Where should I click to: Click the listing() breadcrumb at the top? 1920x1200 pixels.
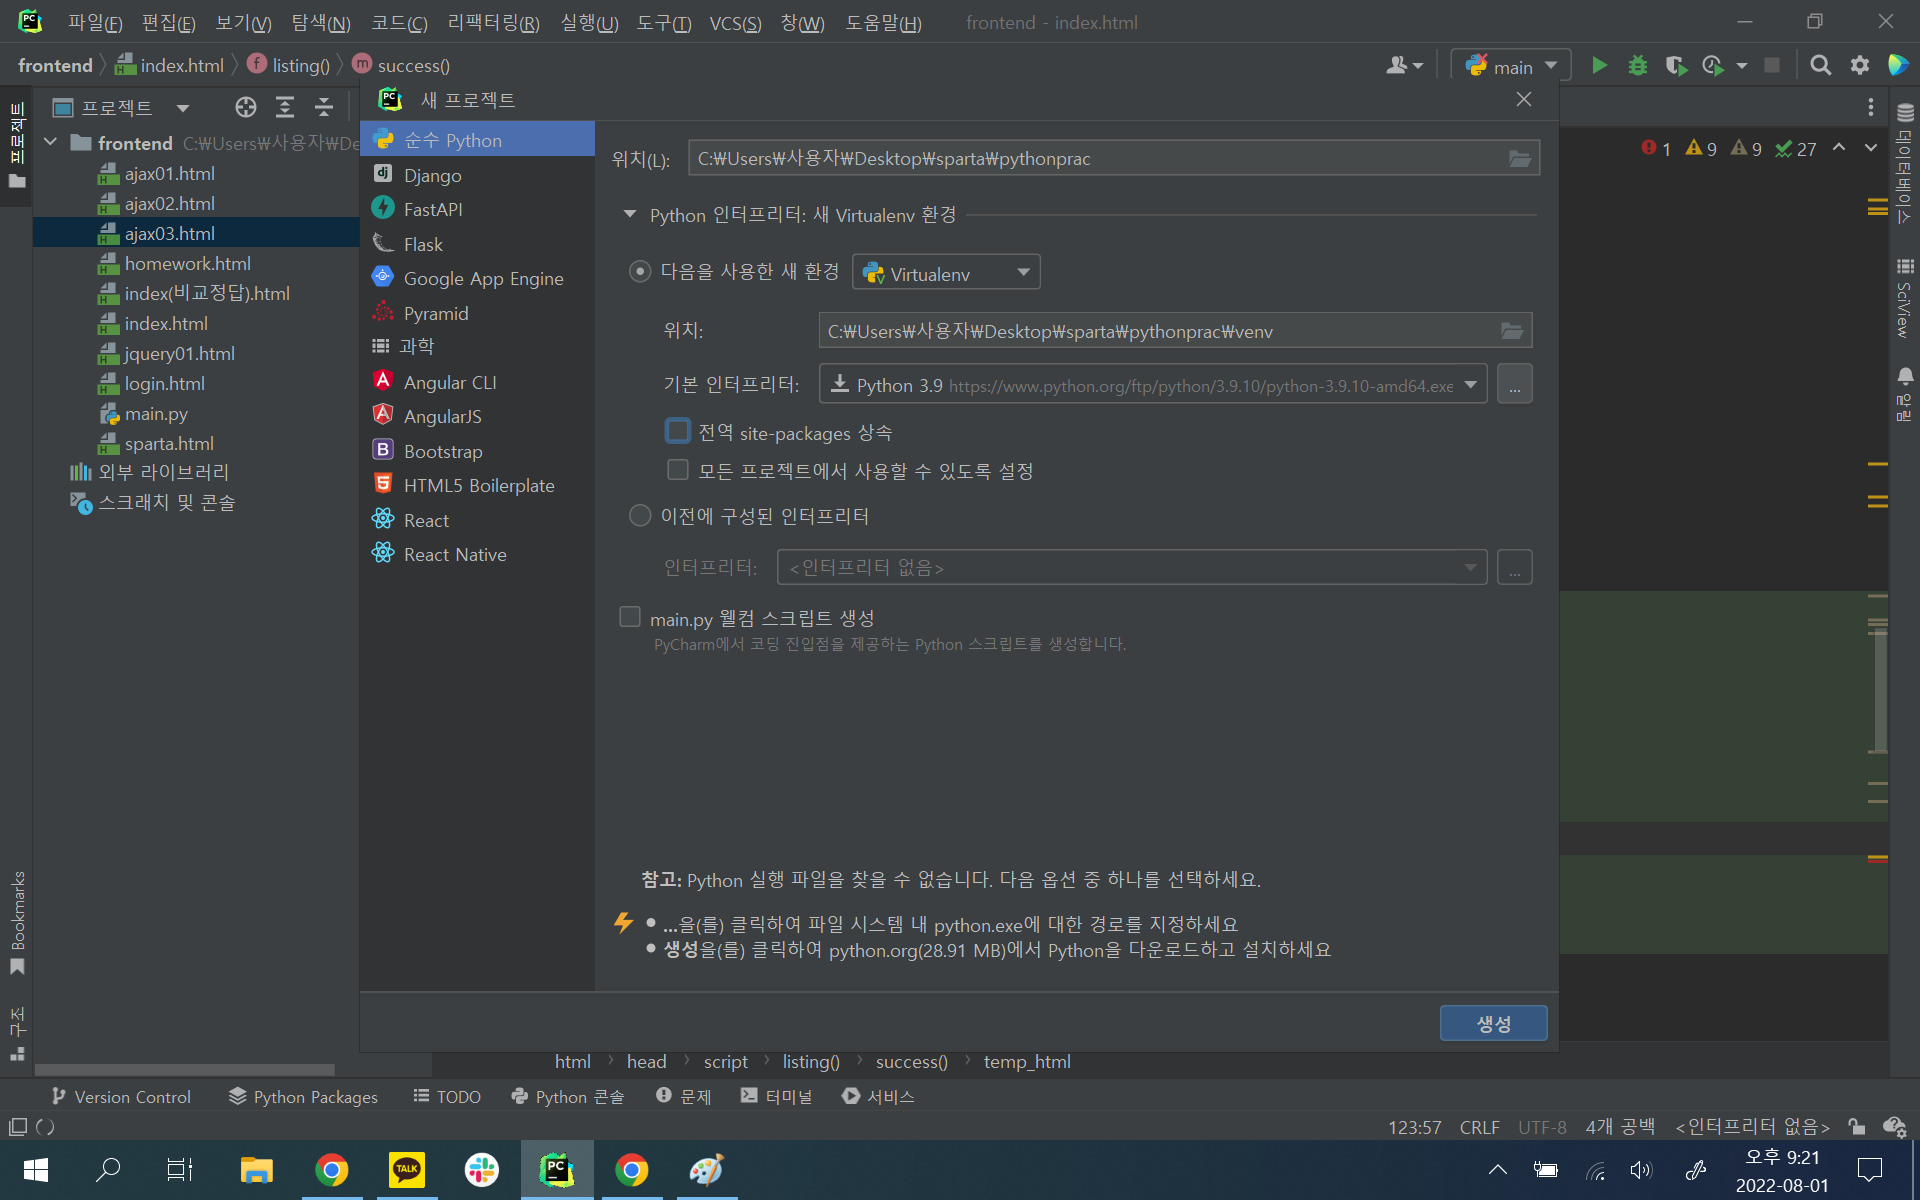(288, 65)
